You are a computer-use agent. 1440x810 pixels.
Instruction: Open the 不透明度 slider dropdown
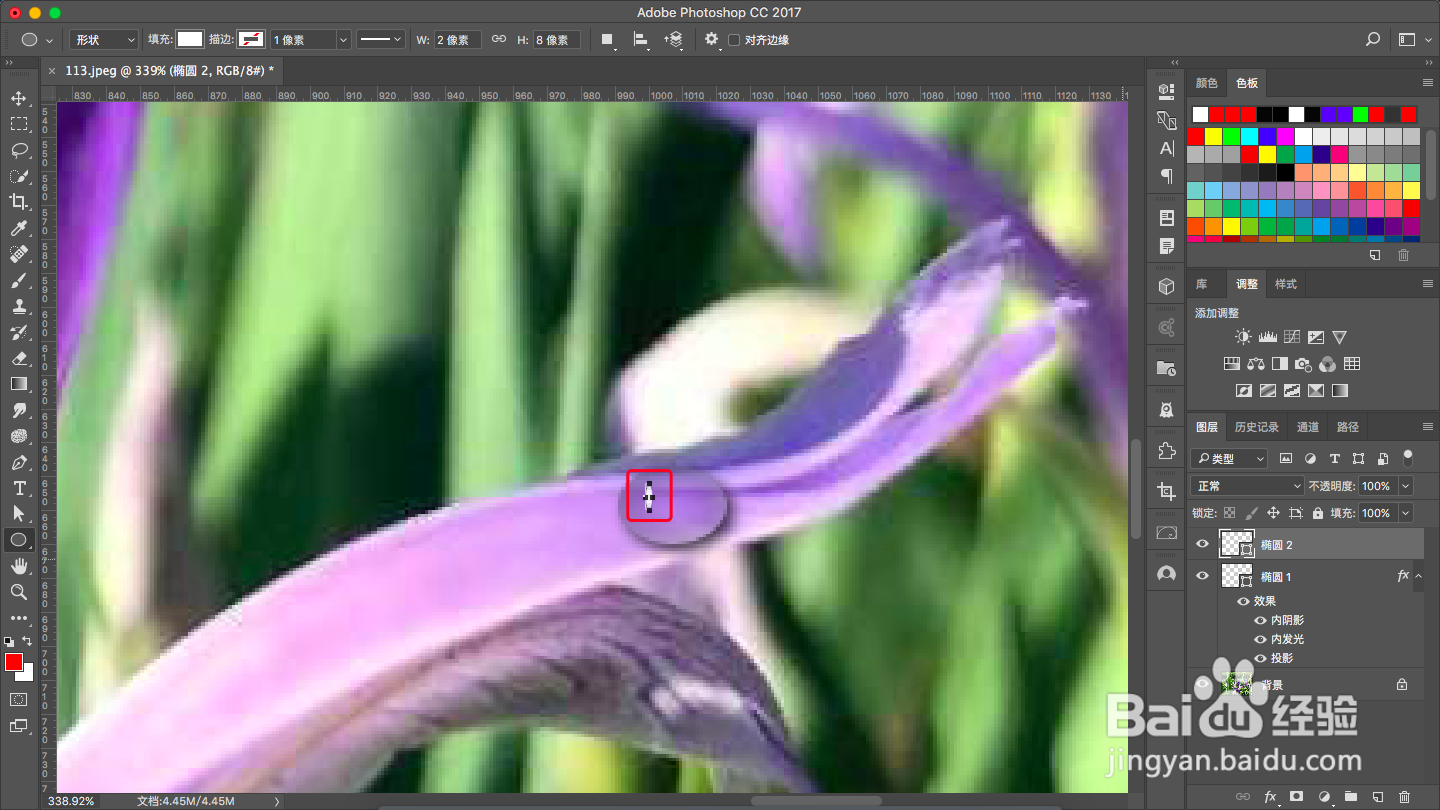tap(1406, 486)
